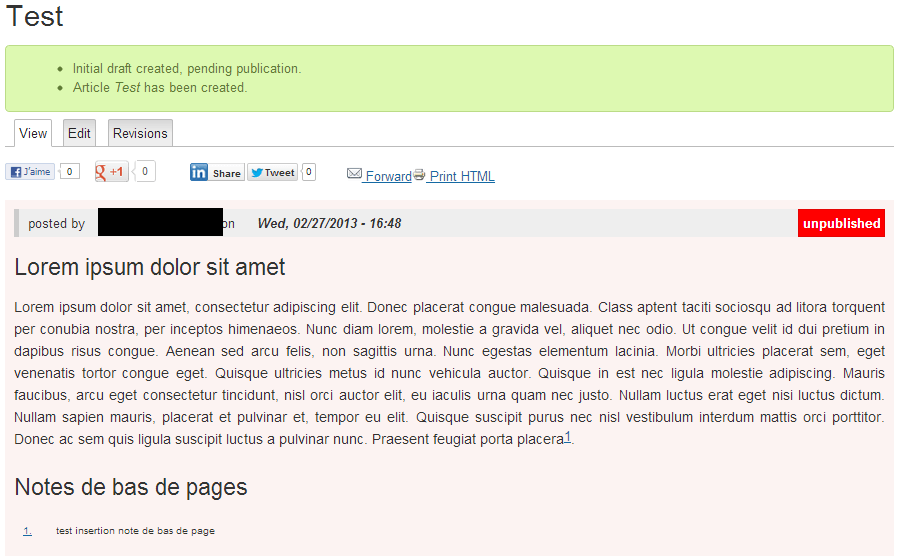Viewport: 901px width, 556px height.
Task: Click the Twitter Tweet button
Action: tap(273, 173)
